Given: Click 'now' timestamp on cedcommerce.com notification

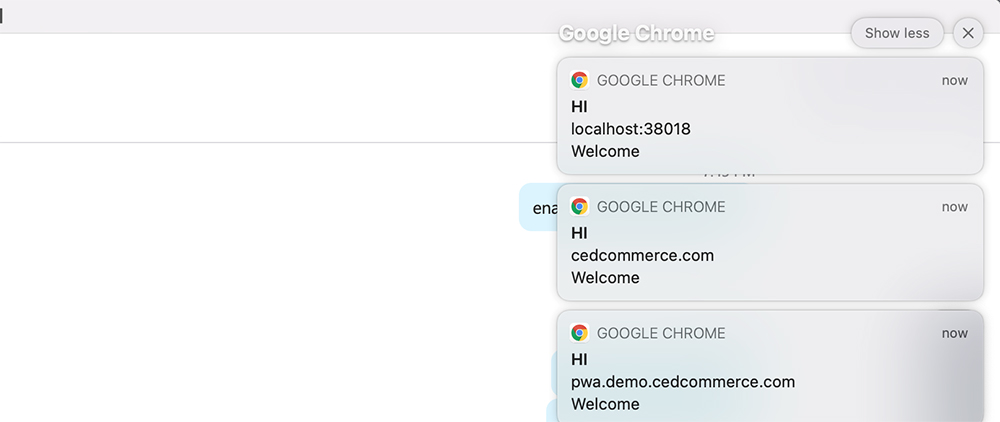Looking at the screenshot, I should [x=955, y=207].
